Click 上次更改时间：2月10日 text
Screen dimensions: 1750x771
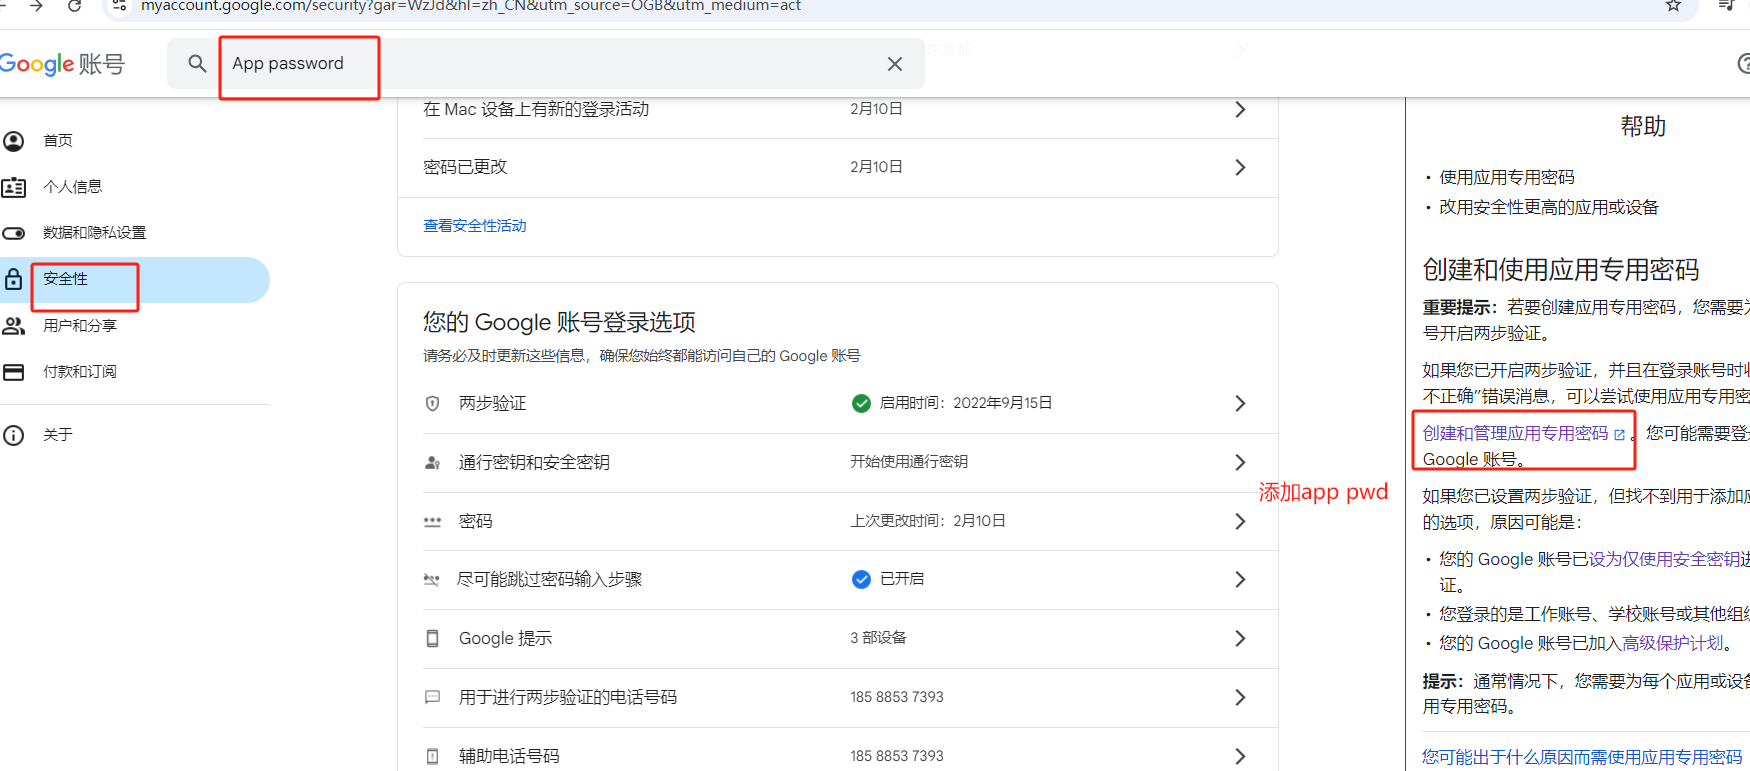pos(928,521)
